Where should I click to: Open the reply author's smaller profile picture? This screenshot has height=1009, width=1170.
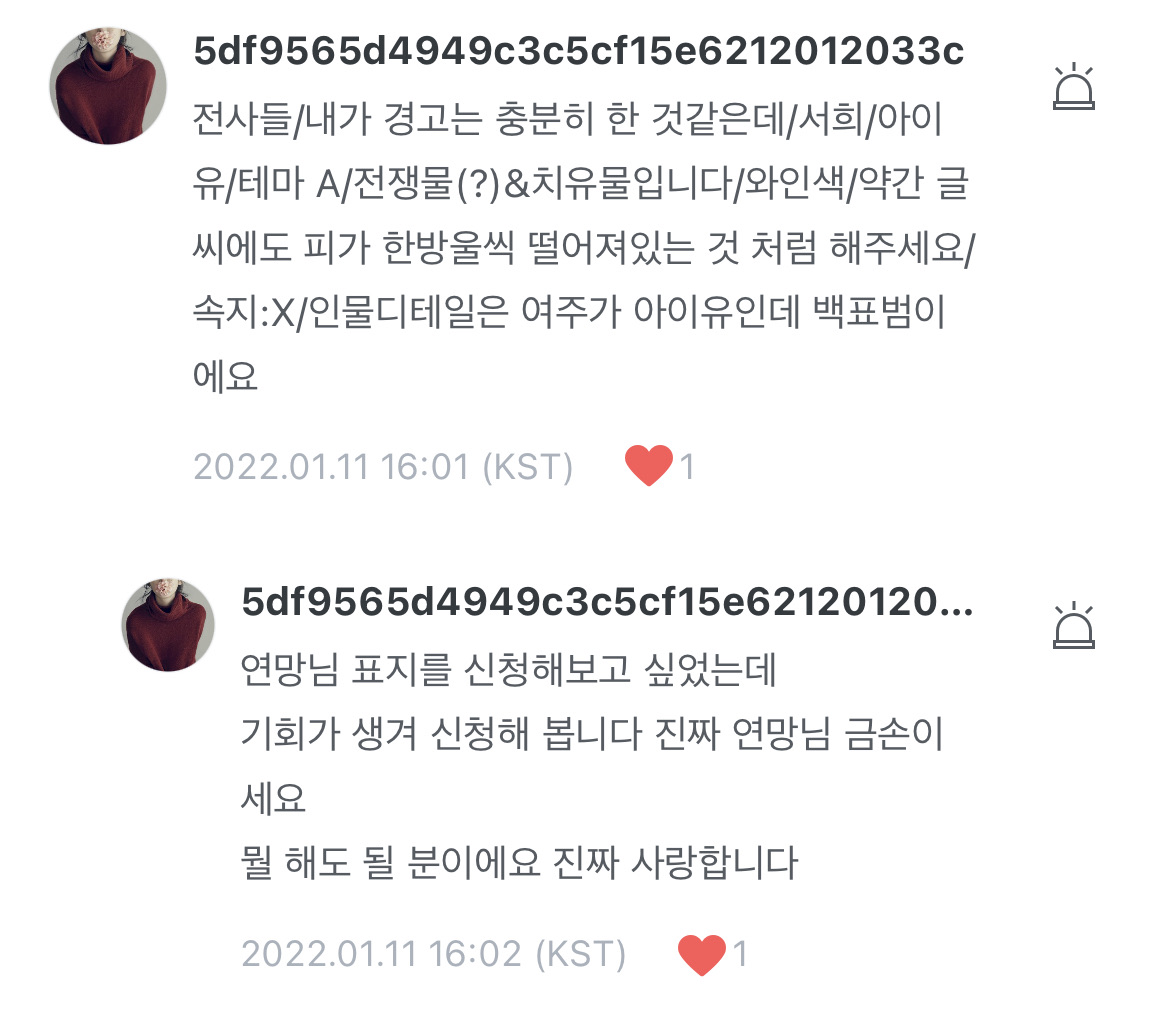pyautogui.click(x=168, y=625)
